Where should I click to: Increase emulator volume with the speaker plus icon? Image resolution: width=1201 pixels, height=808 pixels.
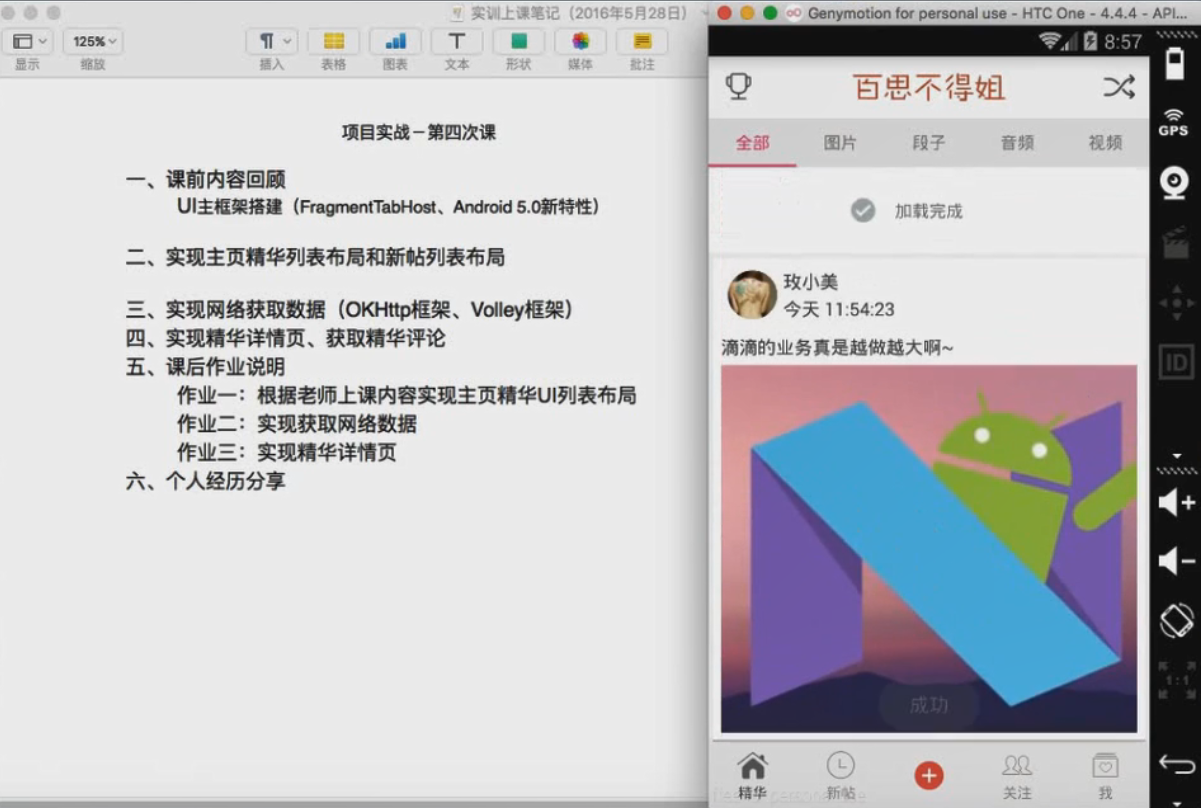[x=1176, y=503]
